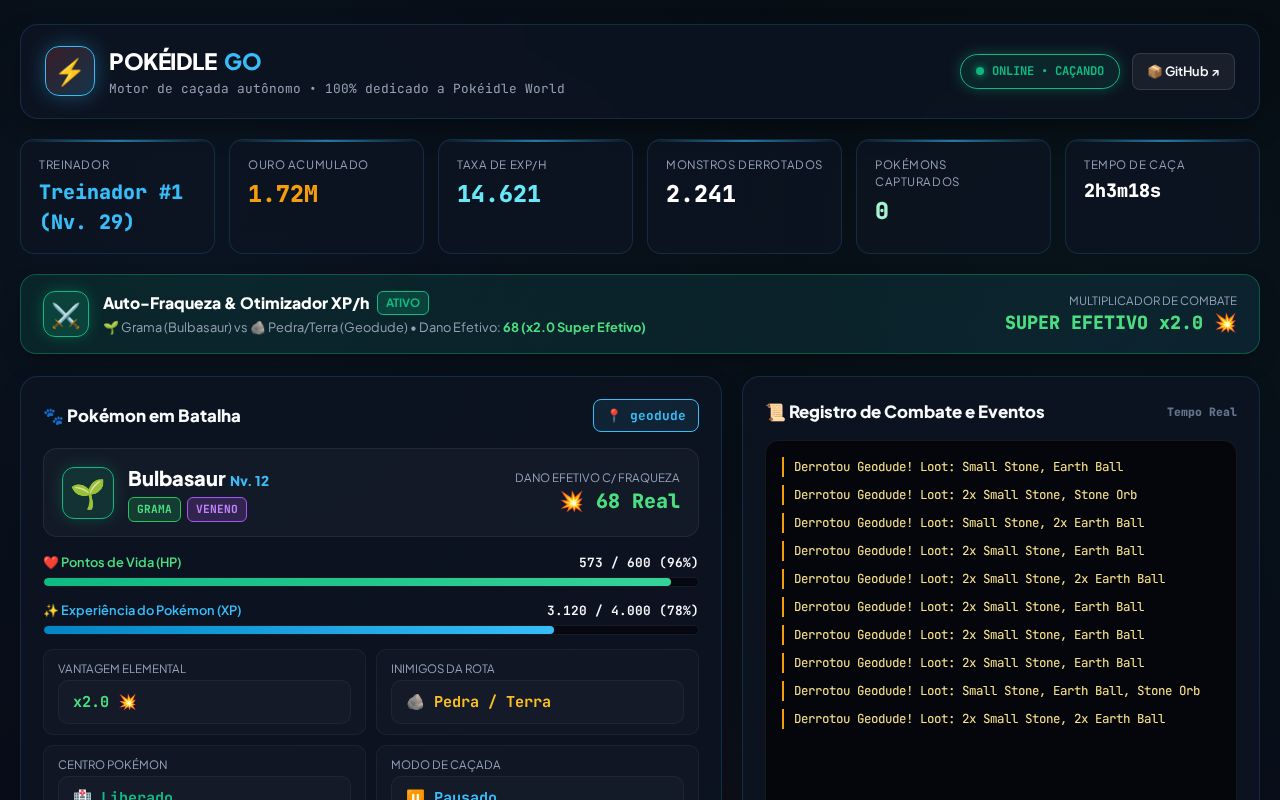This screenshot has height=800, width=1280.
Task: Click the ONLINE • CAÇANDO status badge
Action: [1040, 71]
